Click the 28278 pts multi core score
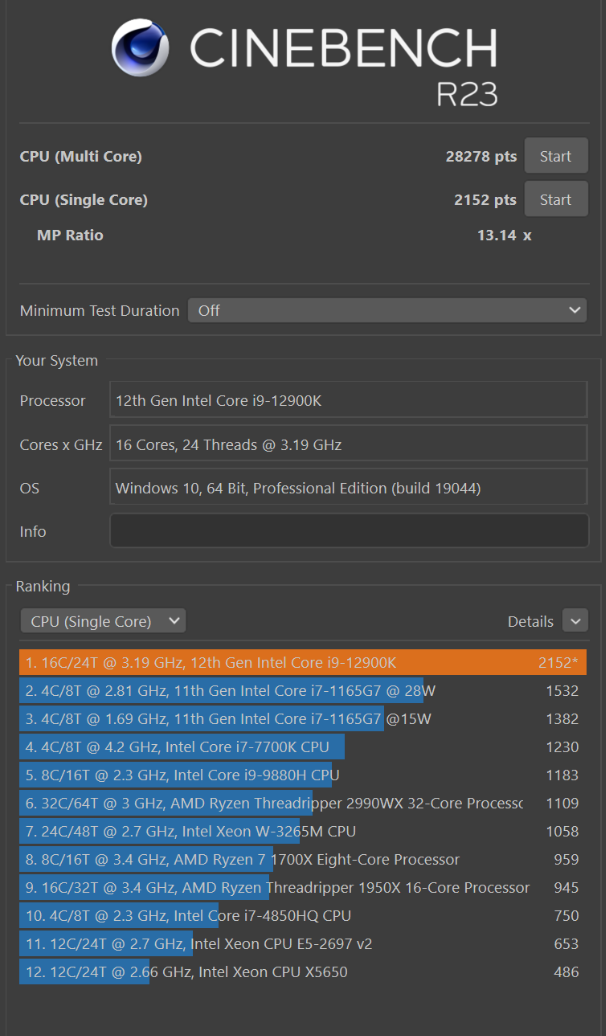Screen dimensions: 606x1036 pyautogui.click(x=481, y=157)
